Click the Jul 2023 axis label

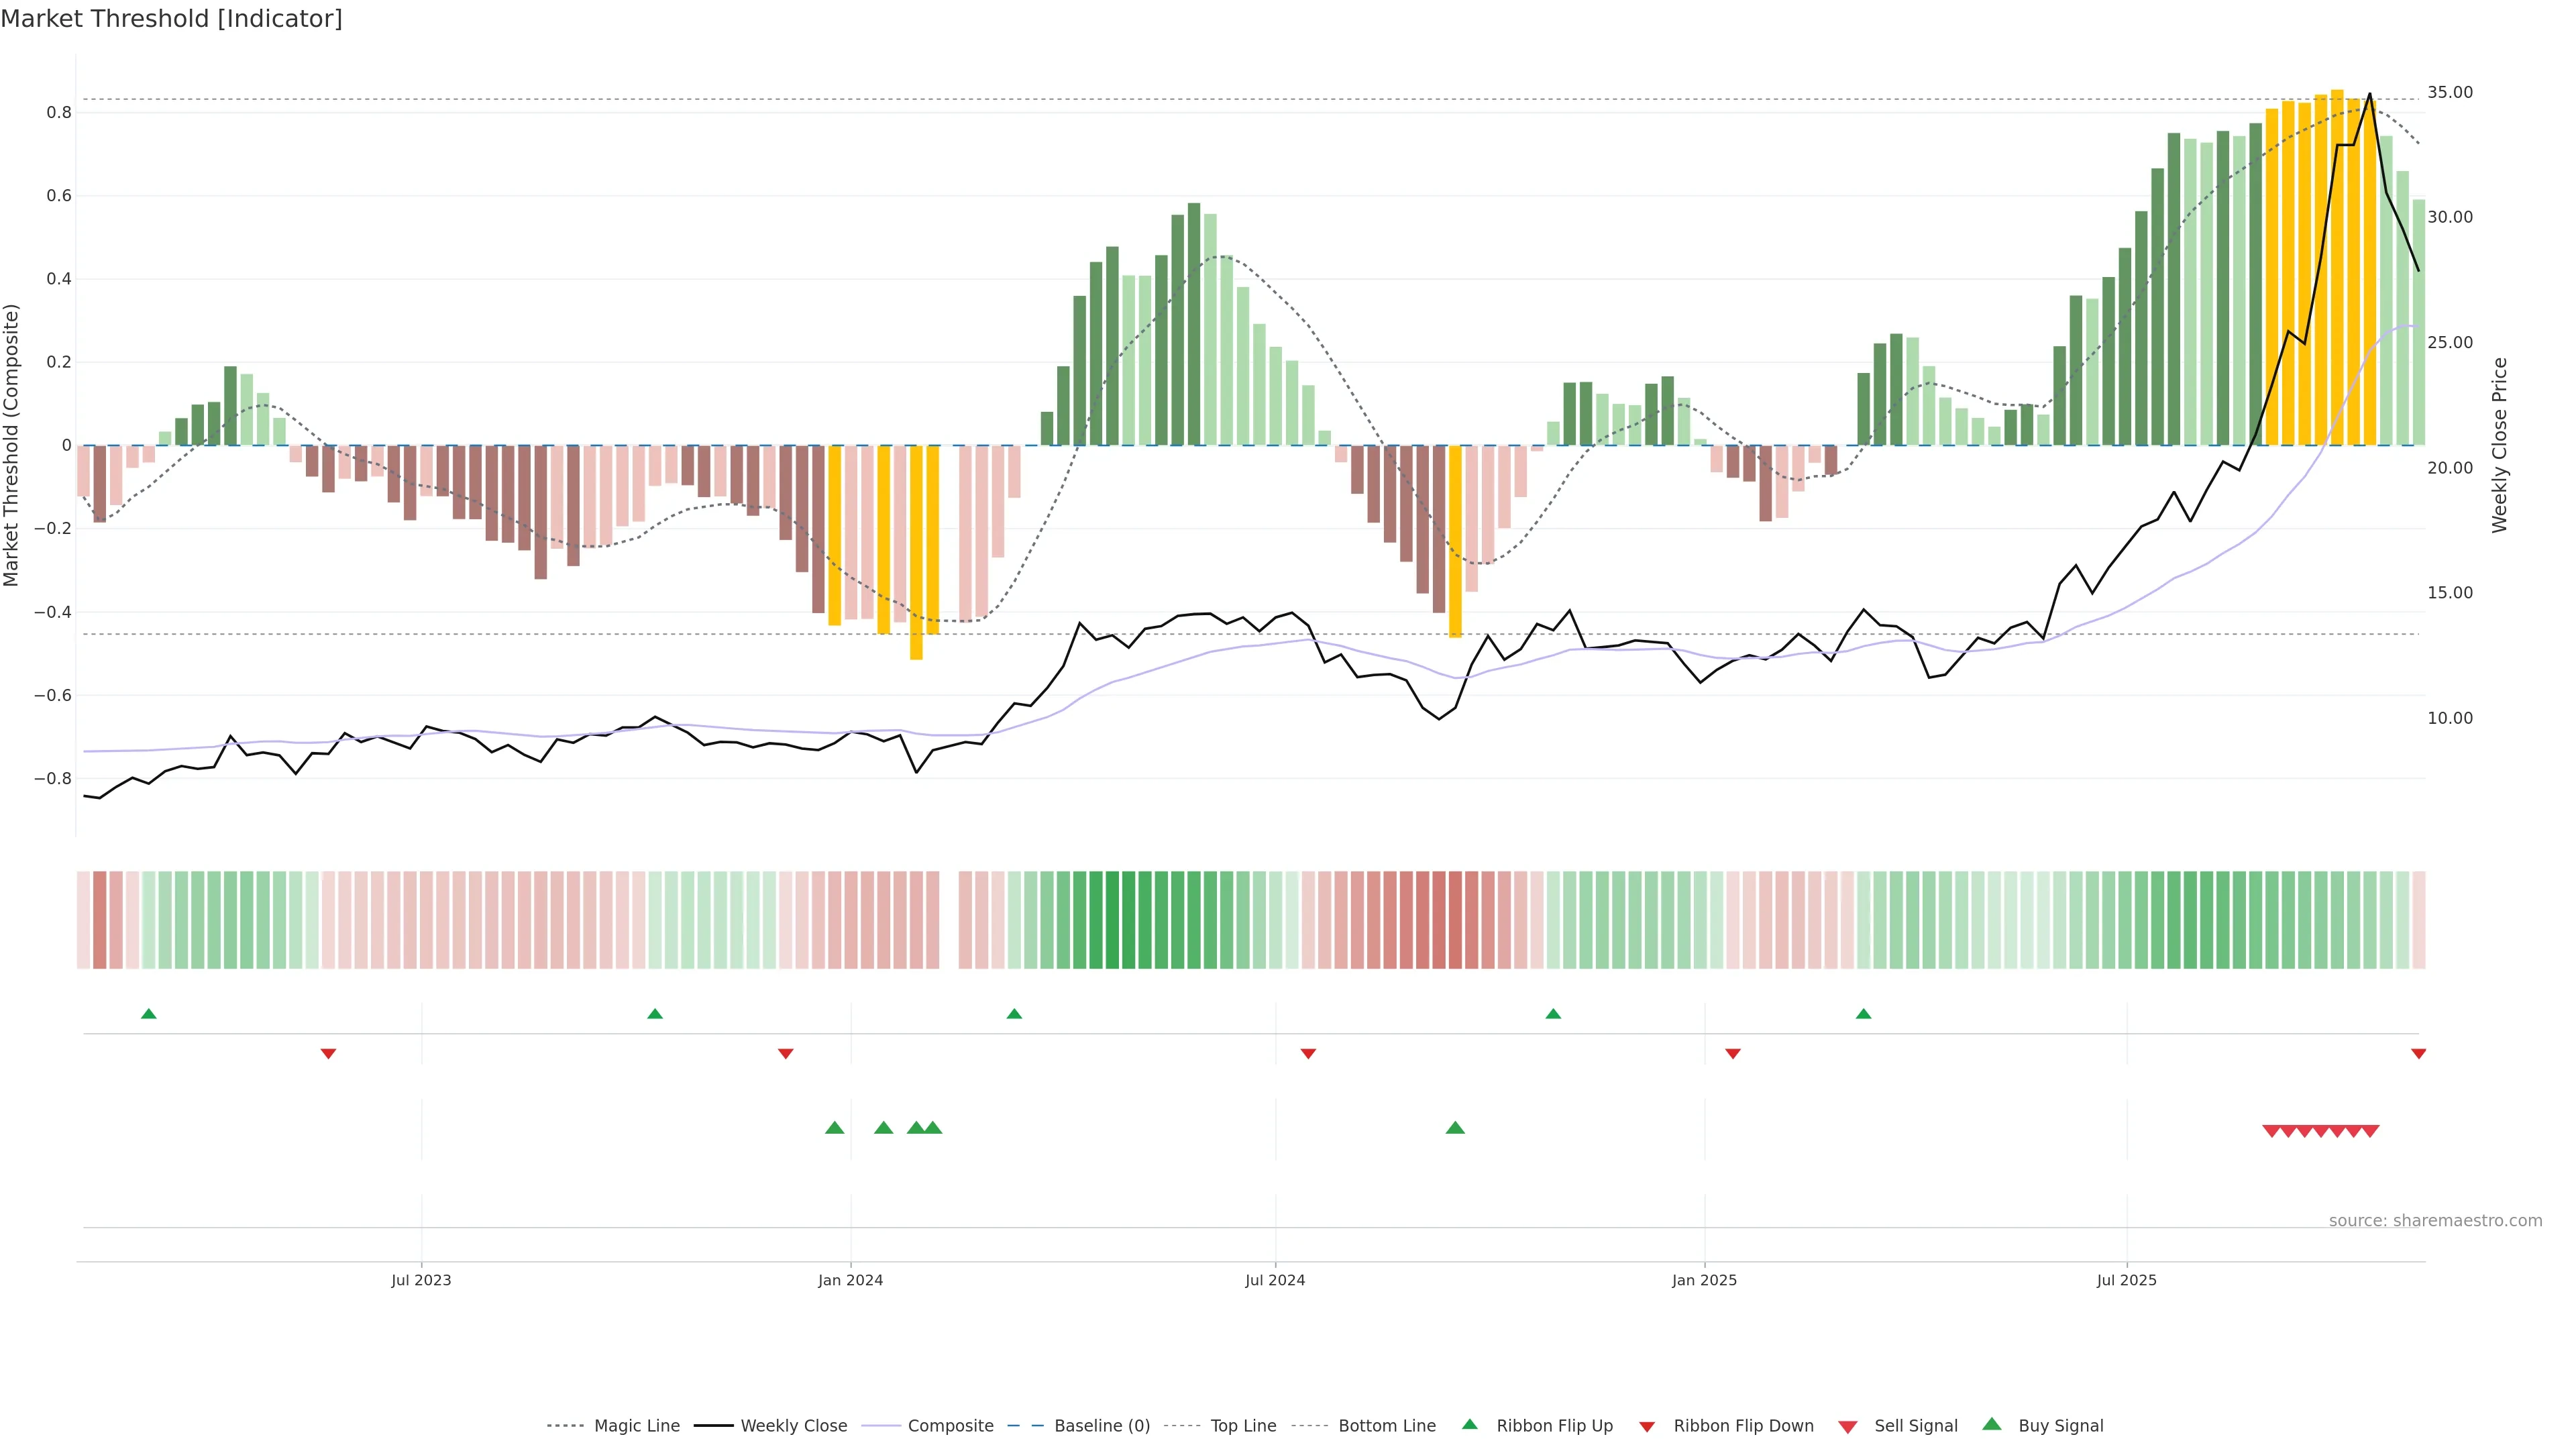pyautogui.click(x=421, y=1280)
